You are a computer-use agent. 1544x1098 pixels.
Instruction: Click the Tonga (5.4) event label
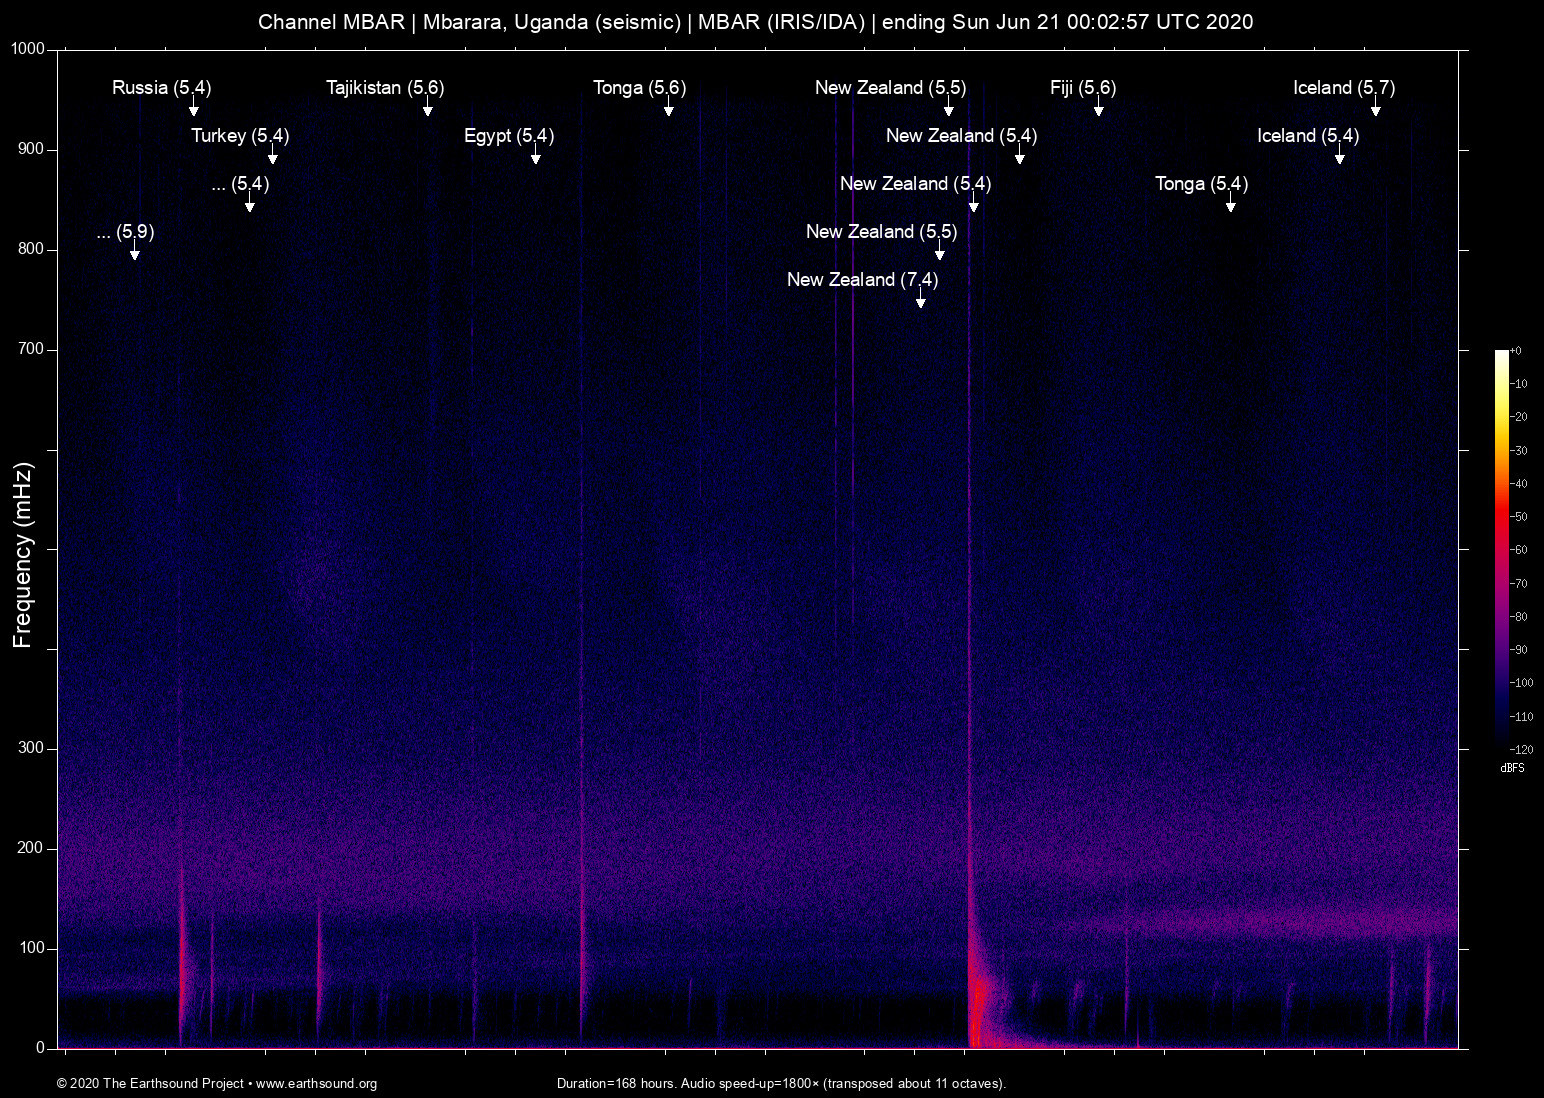point(1202,184)
